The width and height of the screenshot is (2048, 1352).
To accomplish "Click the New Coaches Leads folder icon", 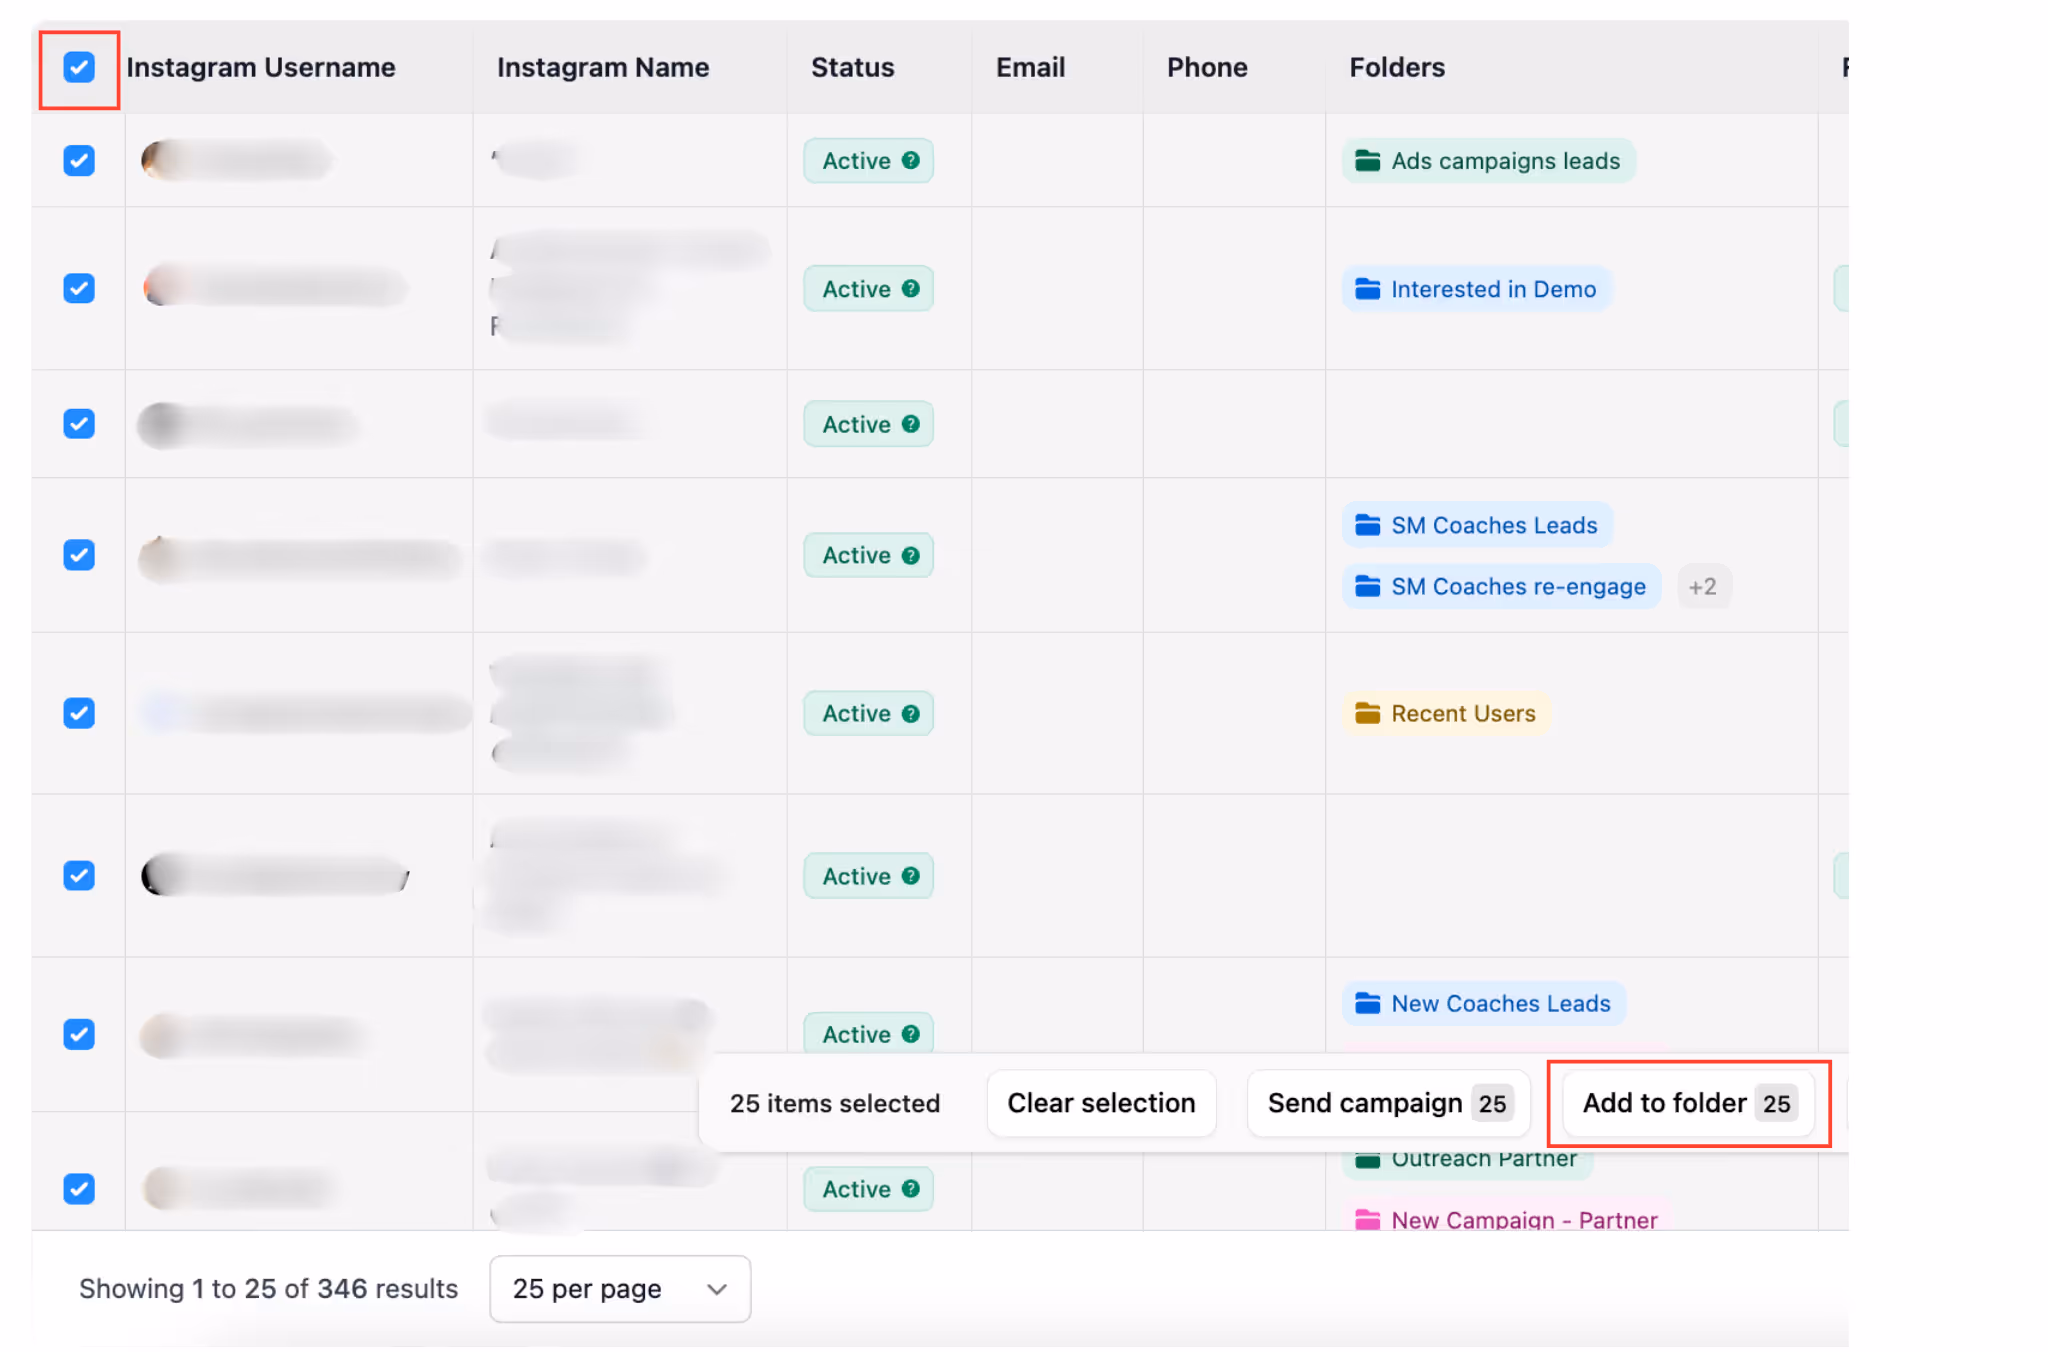I will tap(1367, 1003).
